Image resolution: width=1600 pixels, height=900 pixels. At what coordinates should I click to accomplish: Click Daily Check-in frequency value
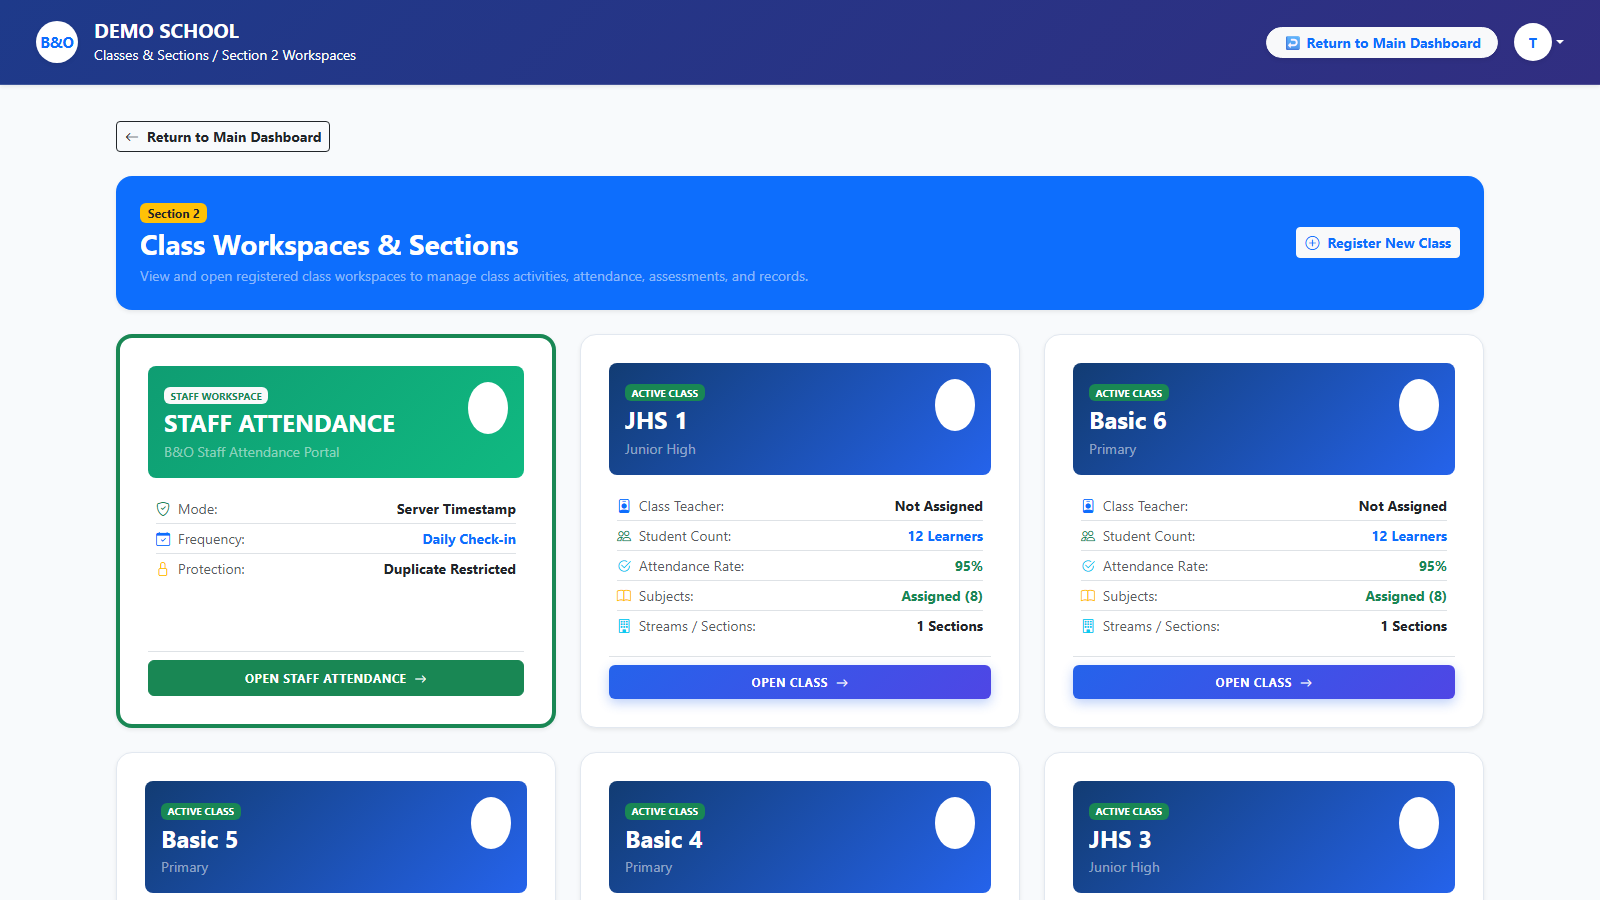click(469, 539)
